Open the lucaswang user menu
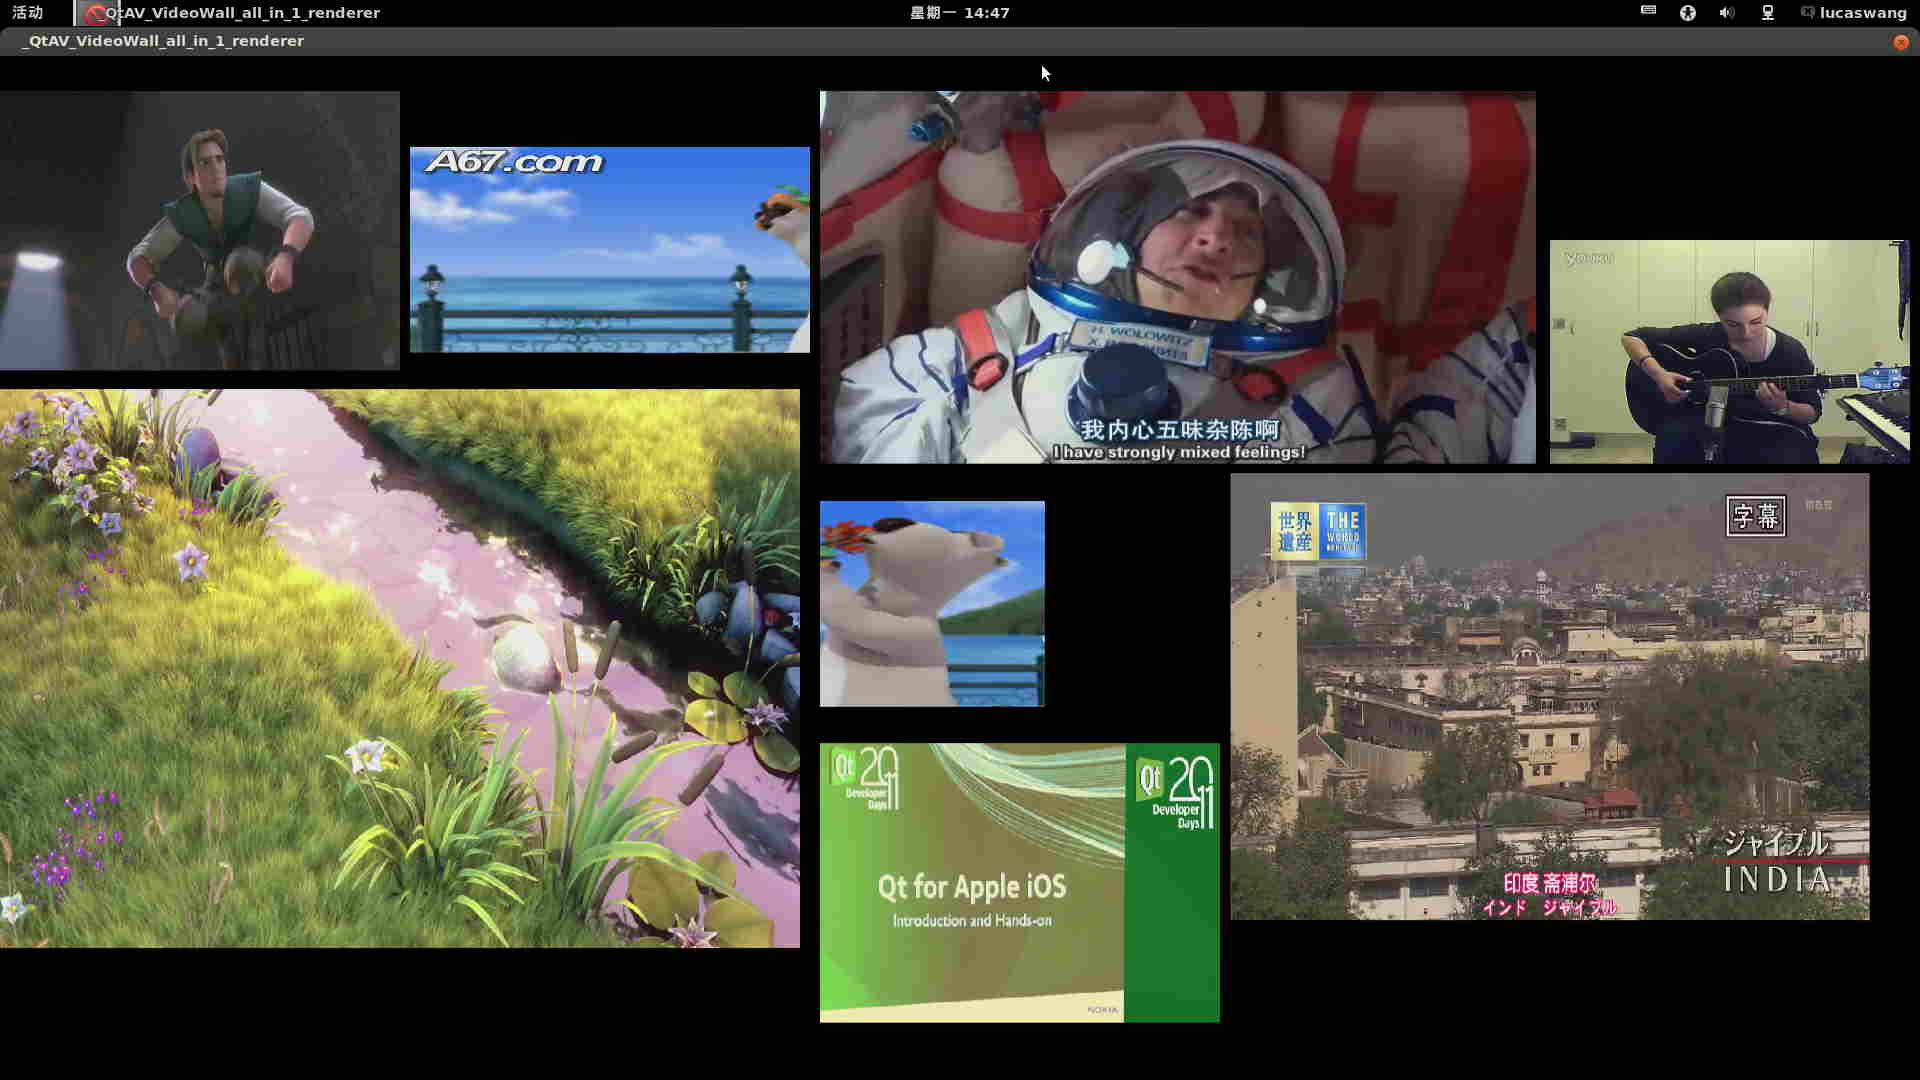Image resolution: width=1920 pixels, height=1080 pixels. 1854,13
